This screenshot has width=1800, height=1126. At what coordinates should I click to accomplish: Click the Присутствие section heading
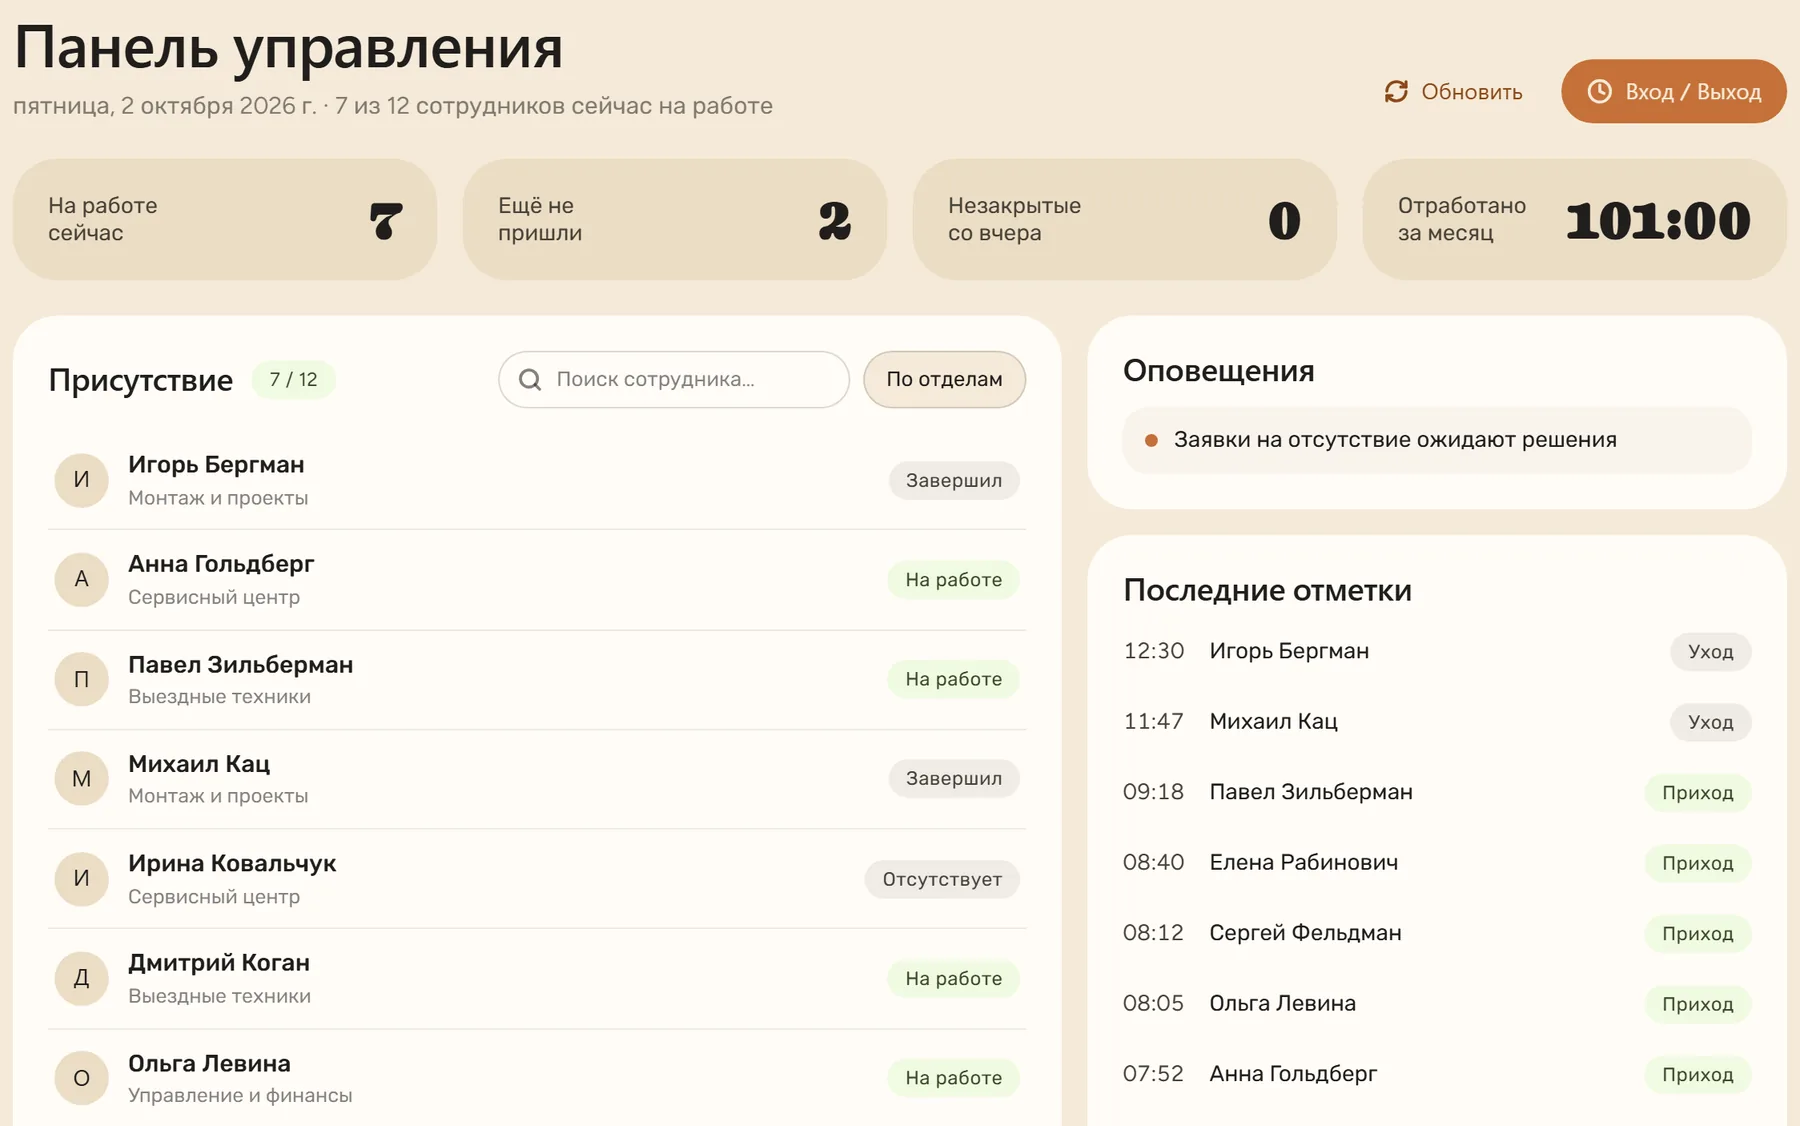point(141,380)
